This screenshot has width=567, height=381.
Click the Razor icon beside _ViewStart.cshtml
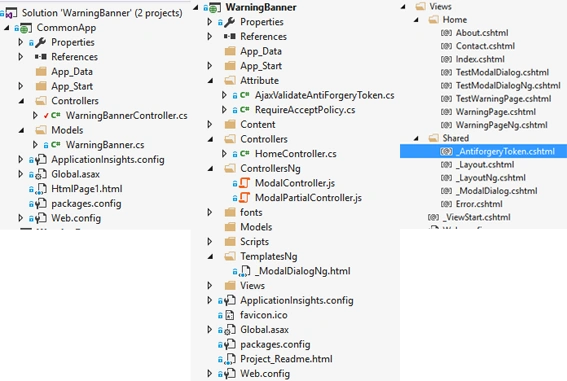433,217
